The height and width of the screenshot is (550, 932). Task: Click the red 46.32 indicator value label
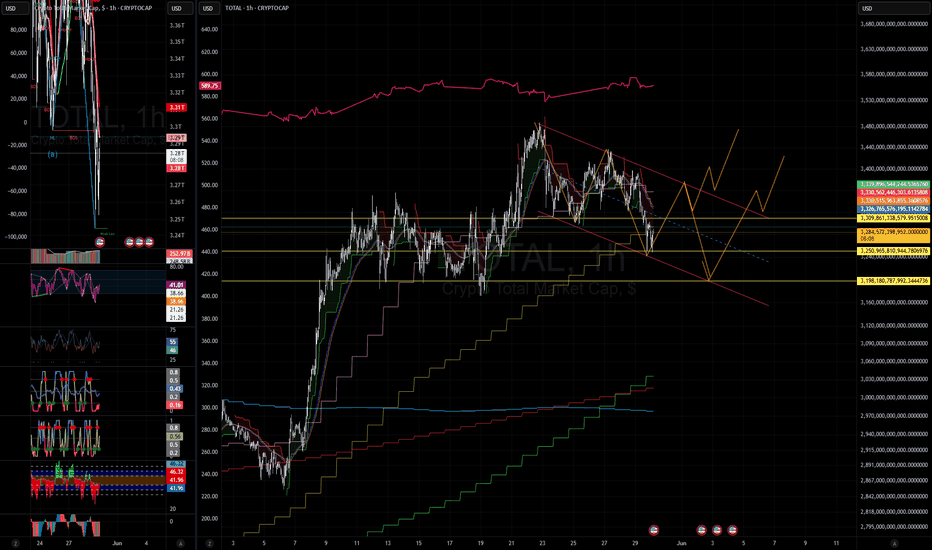[x=177, y=472]
